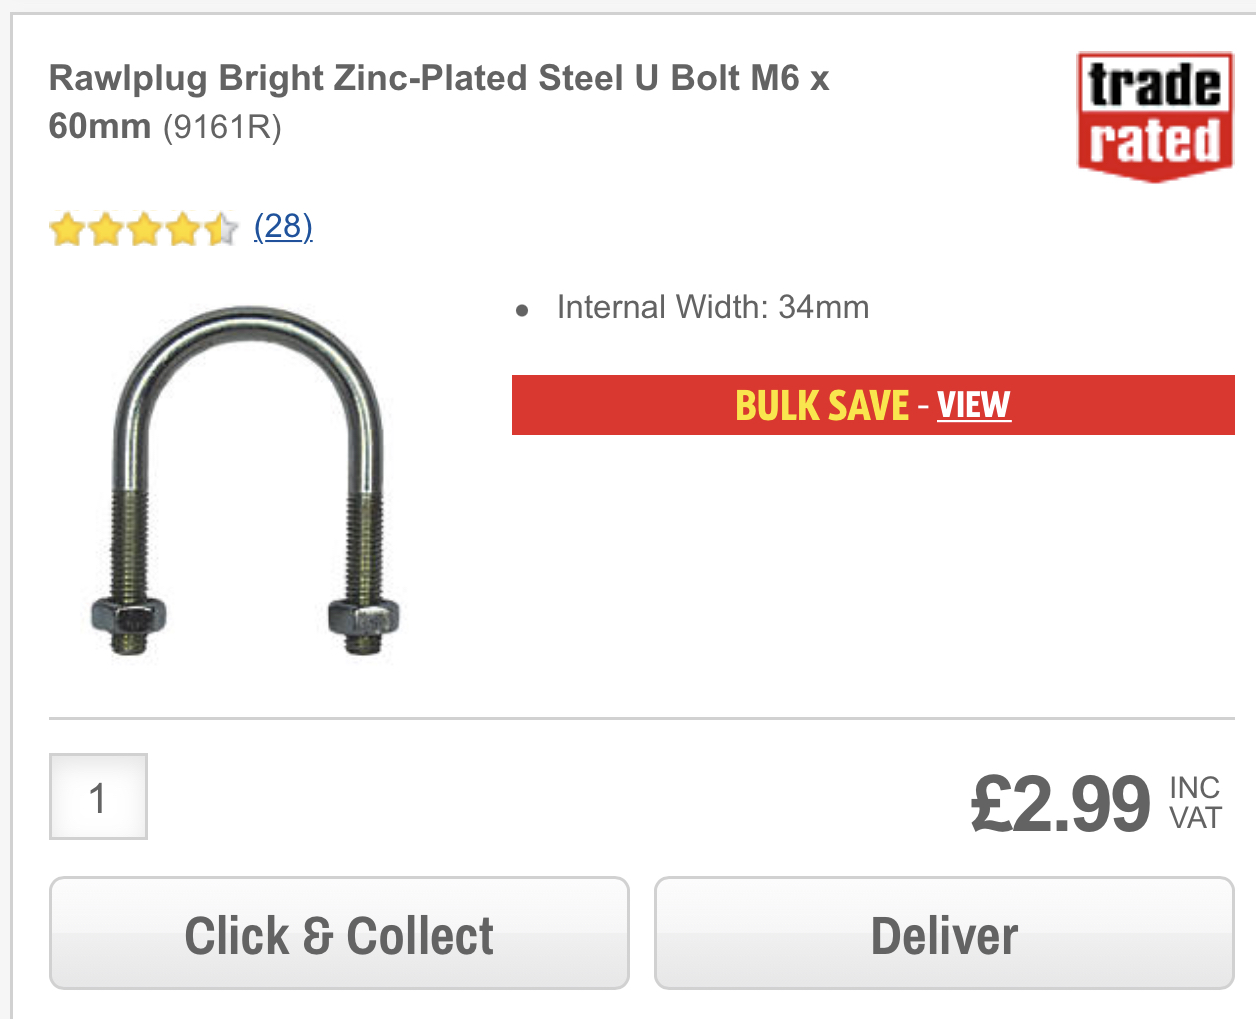Open the 28 customer reviews link
The image size is (1256, 1019).
(x=283, y=227)
